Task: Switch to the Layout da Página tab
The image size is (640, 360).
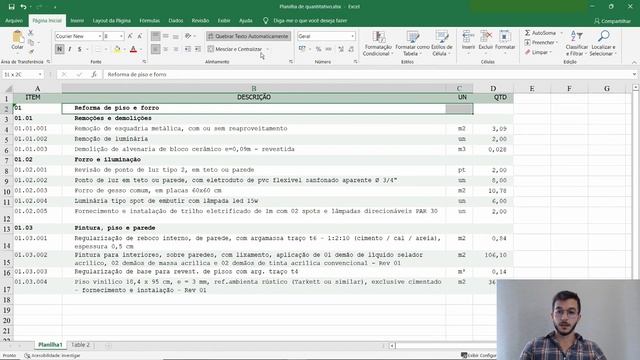Action: (x=111, y=20)
